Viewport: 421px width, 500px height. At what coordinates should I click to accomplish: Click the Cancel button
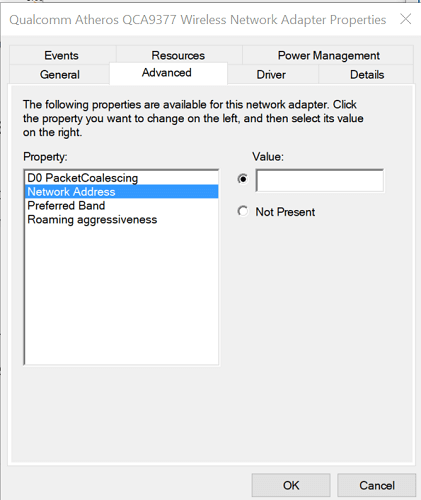tap(377, 485)
